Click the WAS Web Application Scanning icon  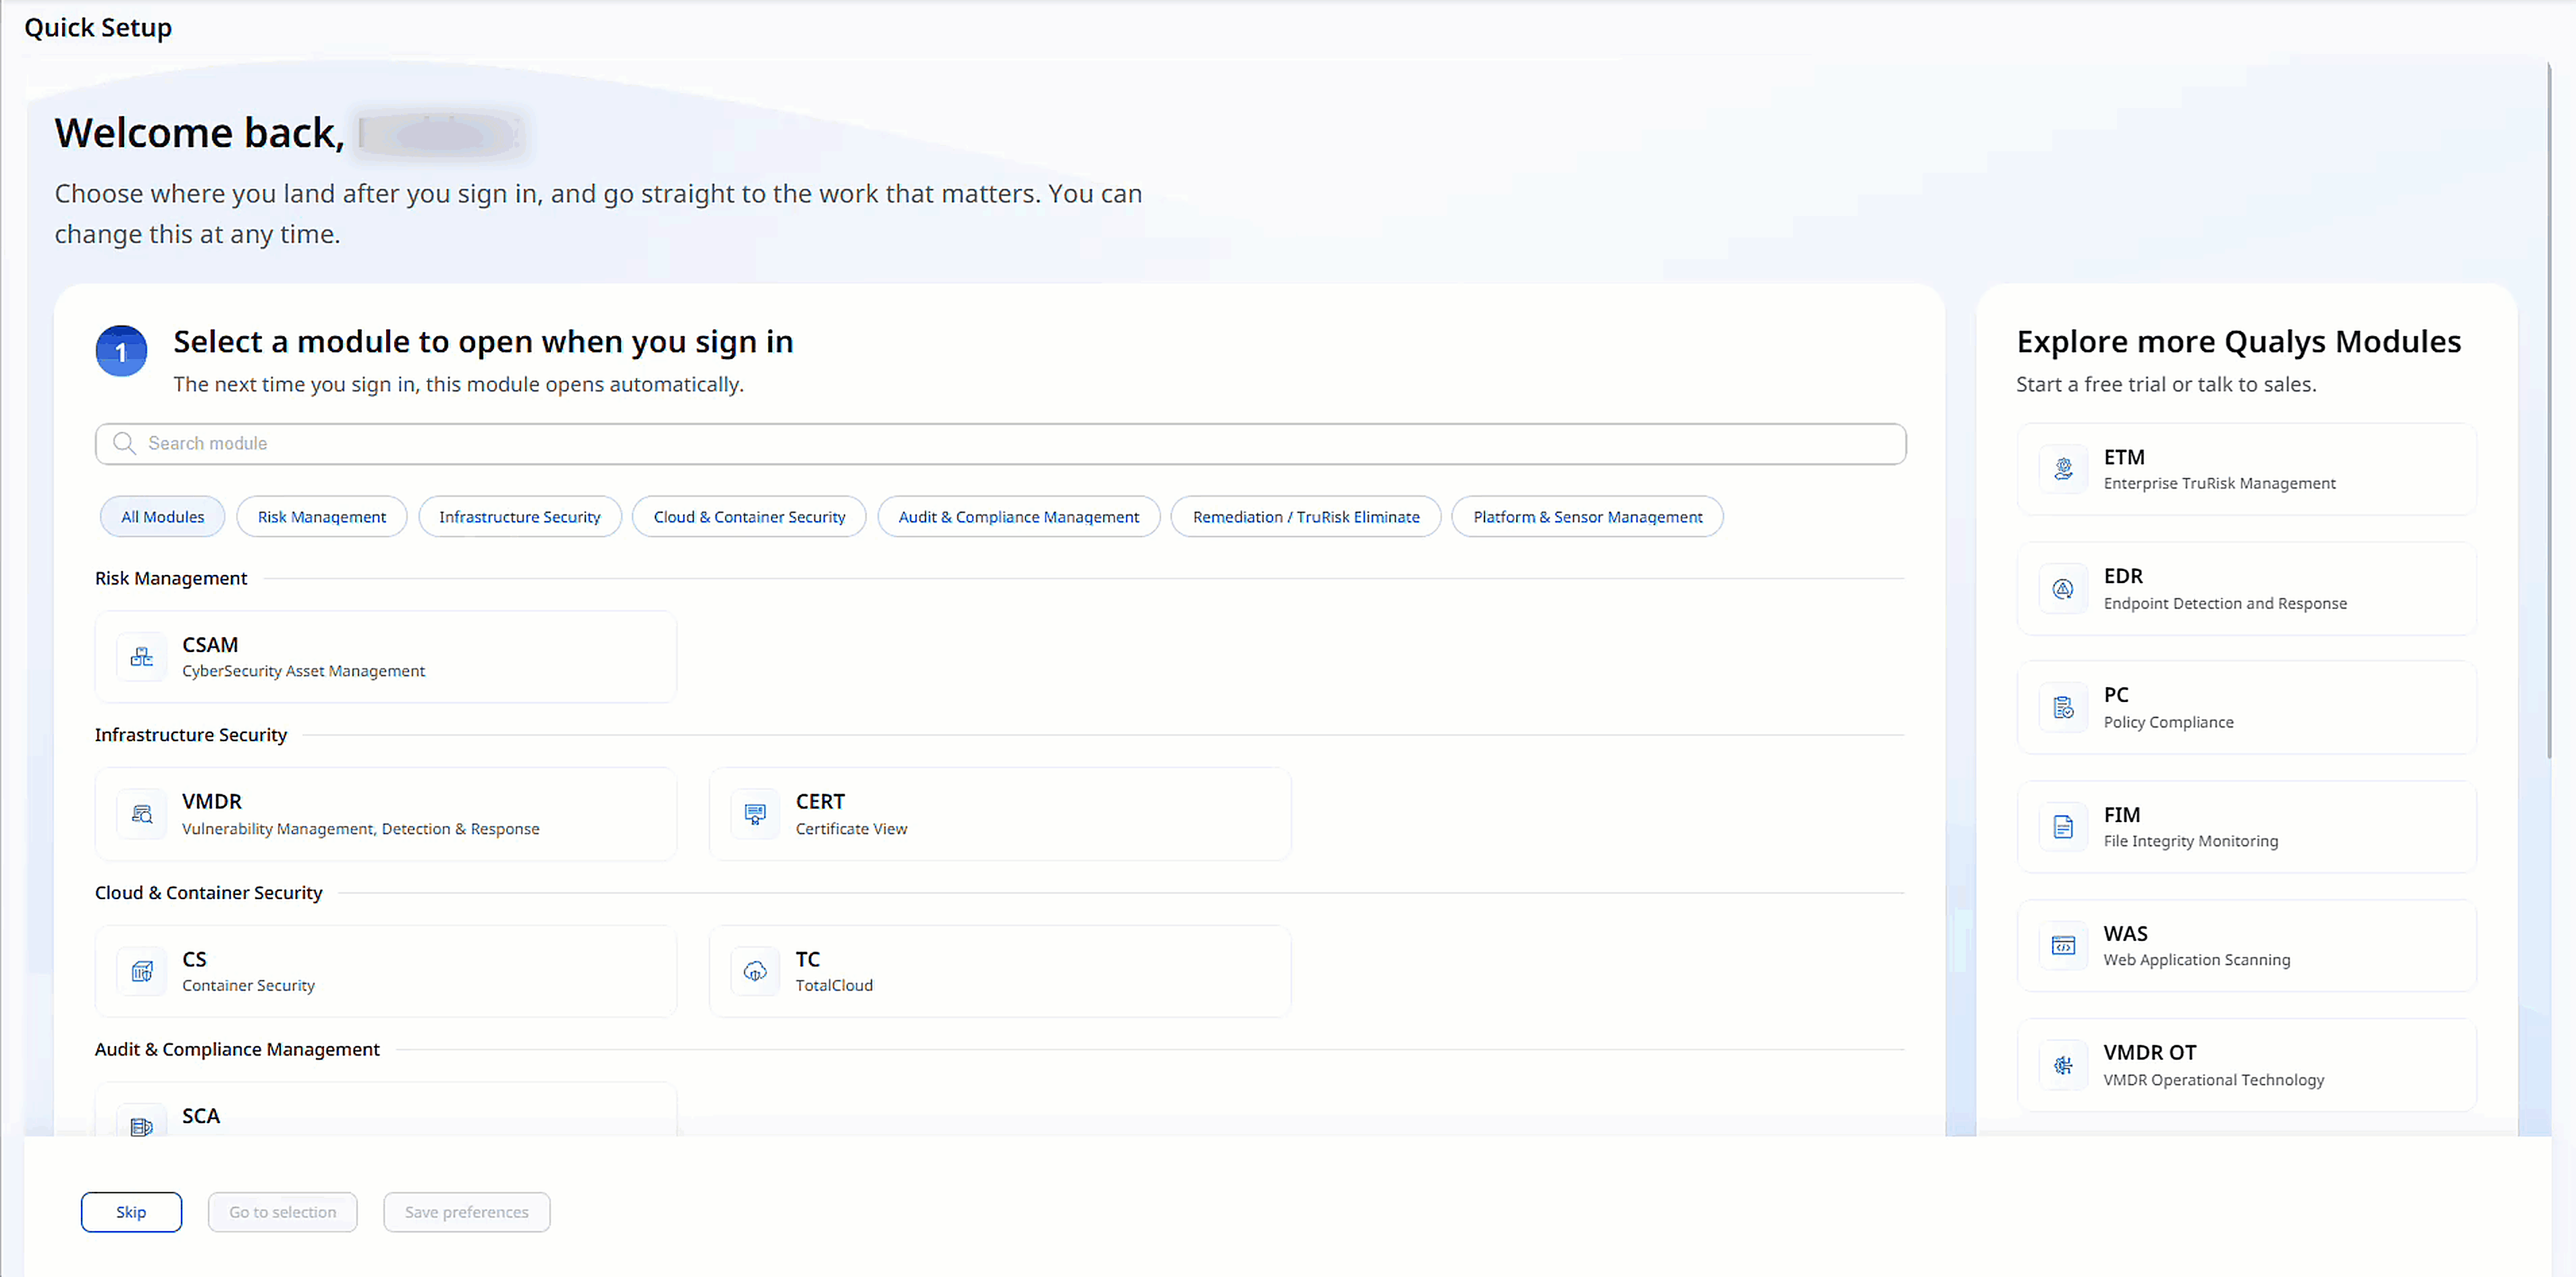point(2063,946)
